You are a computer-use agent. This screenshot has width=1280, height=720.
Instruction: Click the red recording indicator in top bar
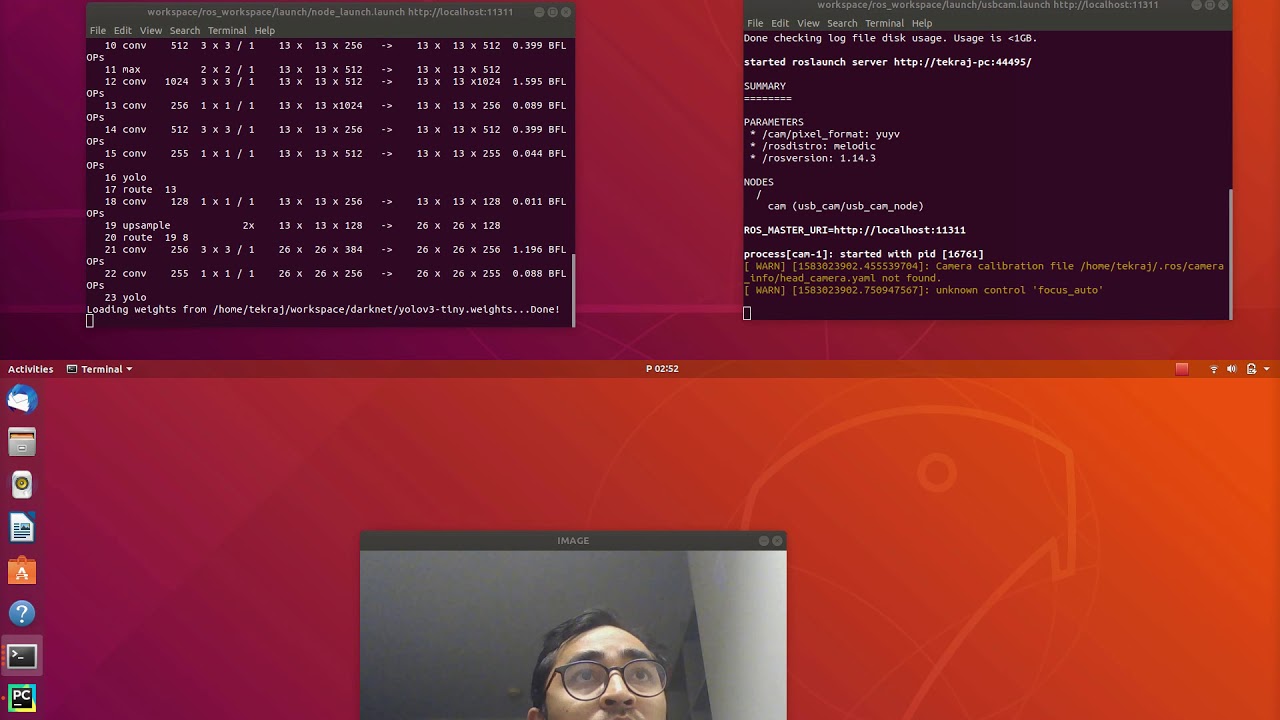click(1182, 369)
